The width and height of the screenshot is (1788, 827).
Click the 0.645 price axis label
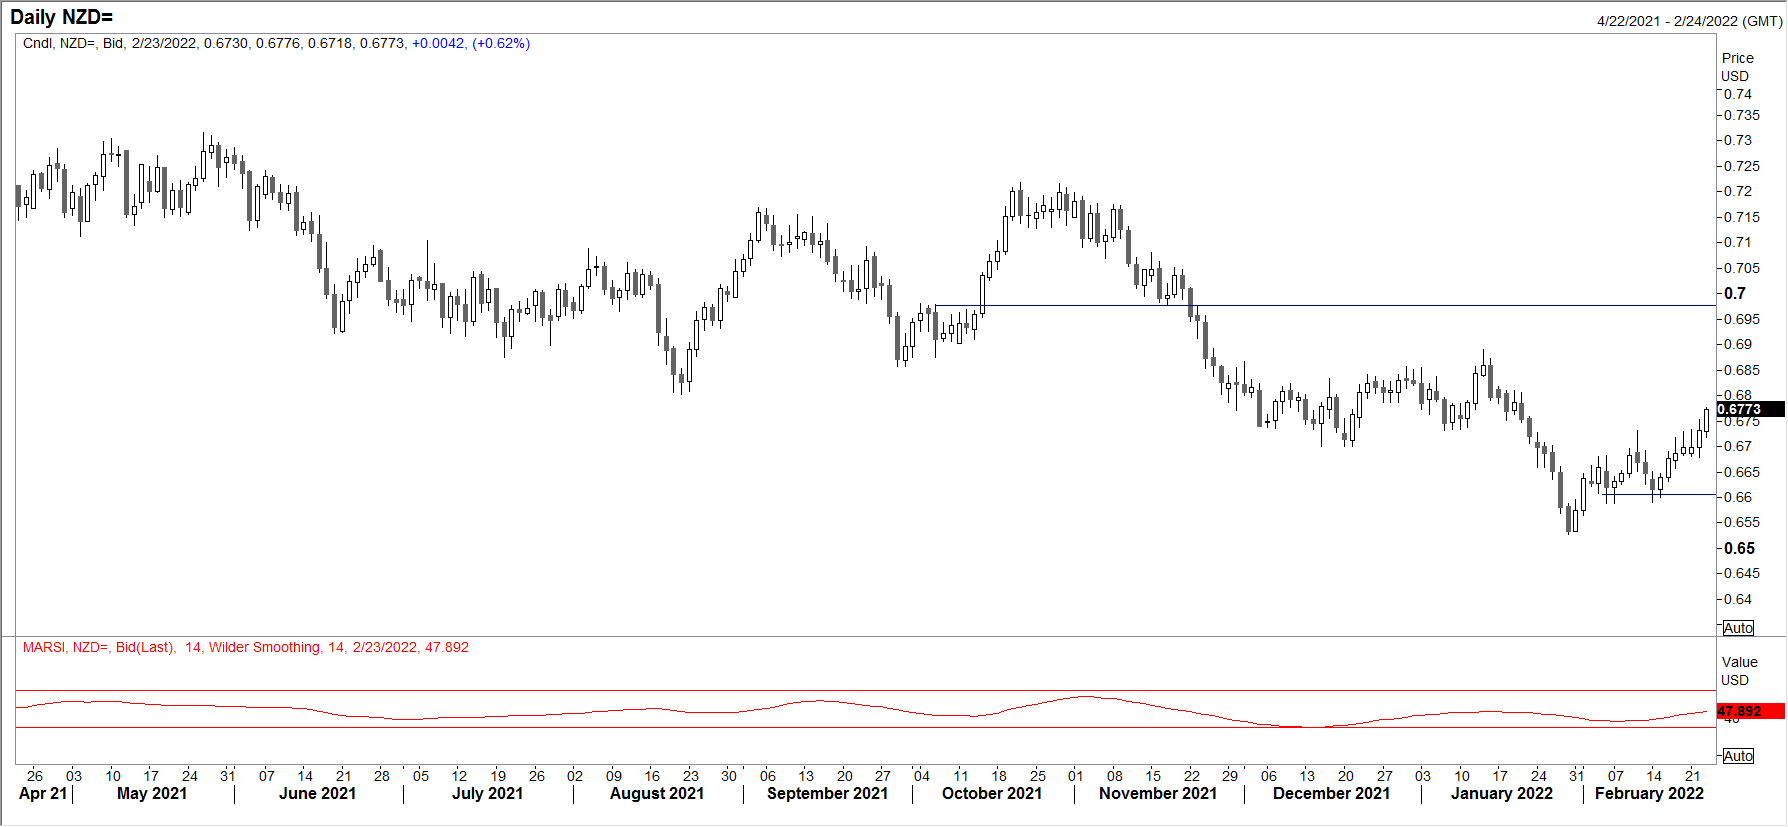tap(1742, 573)
